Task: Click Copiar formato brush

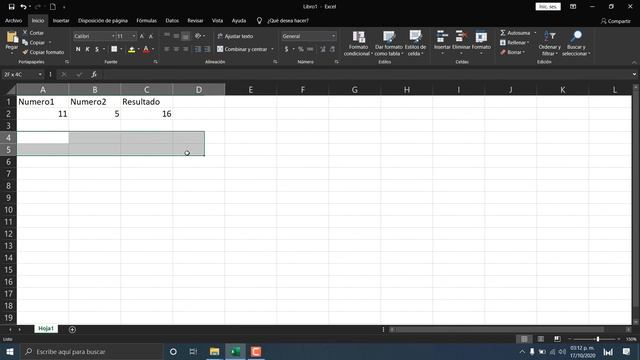Action: tap(43, 52)
